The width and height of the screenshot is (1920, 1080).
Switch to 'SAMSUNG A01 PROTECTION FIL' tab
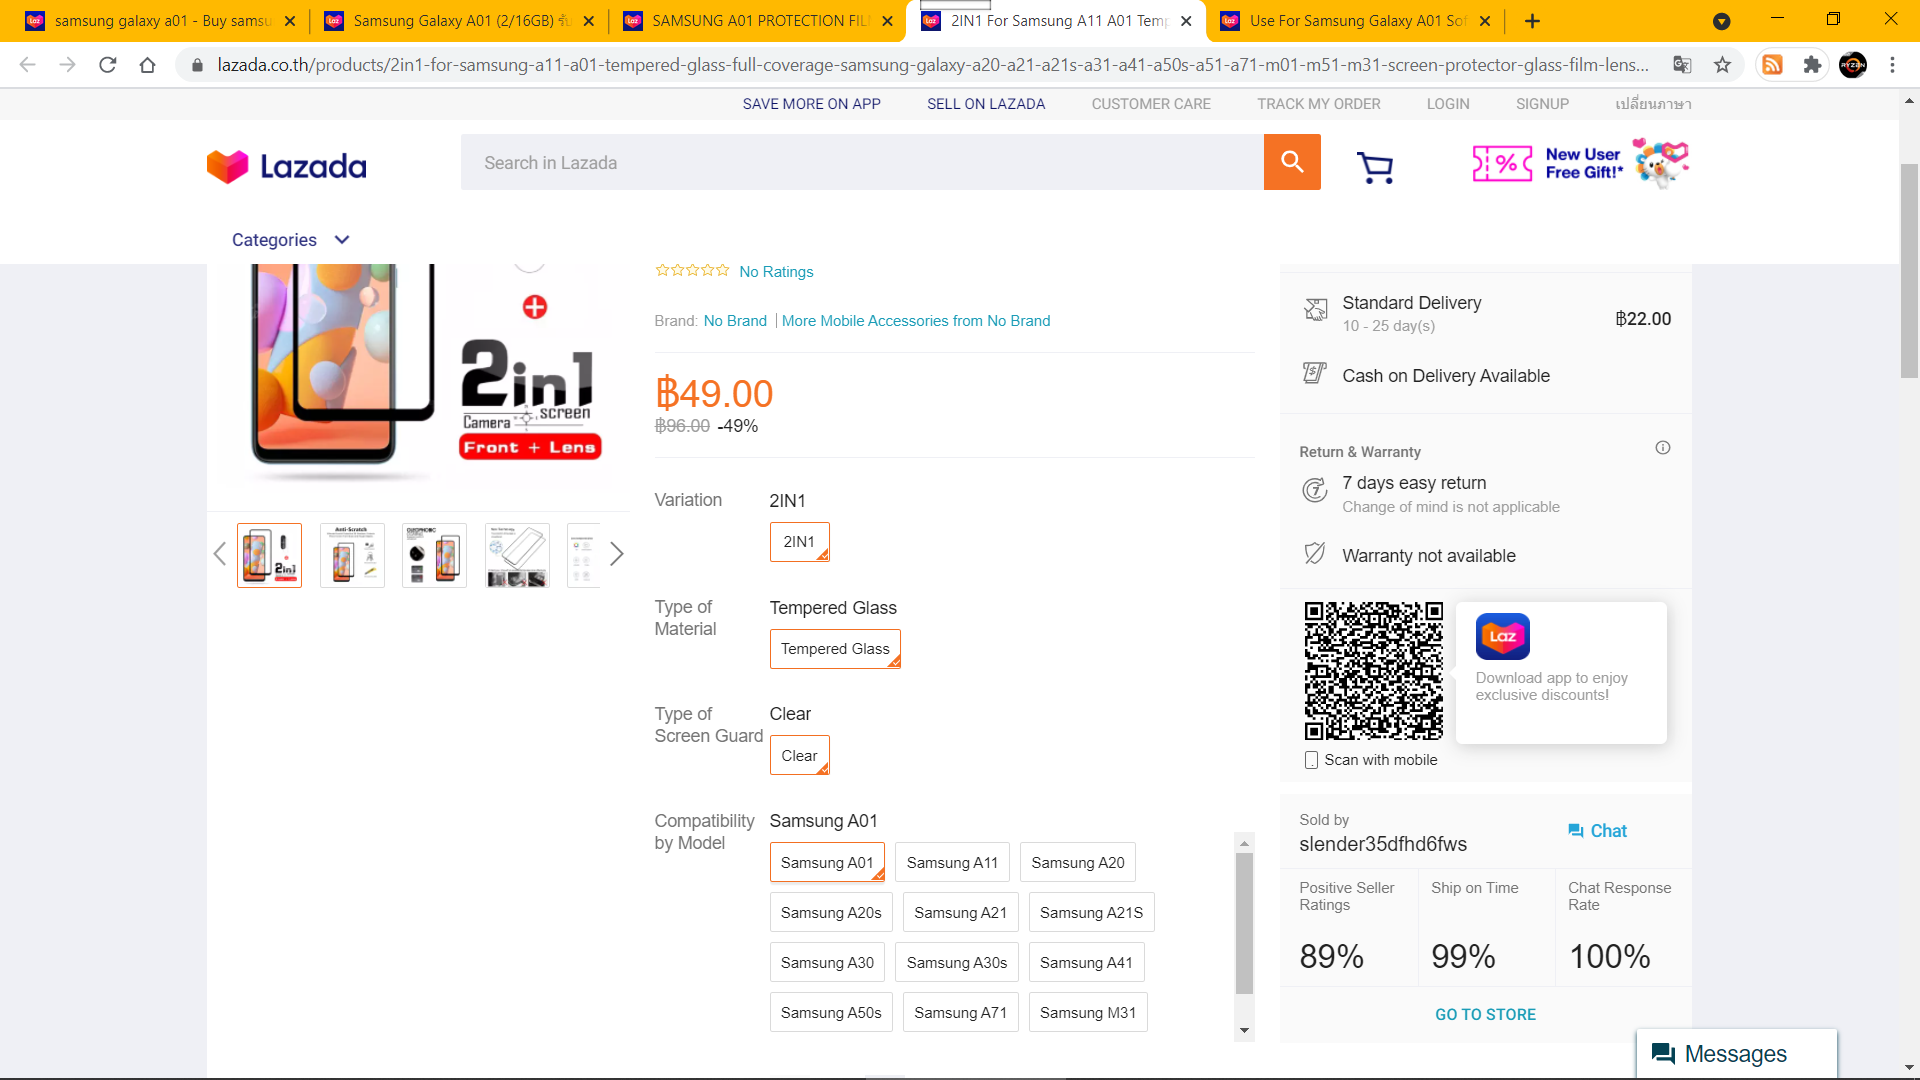(757, 21)
